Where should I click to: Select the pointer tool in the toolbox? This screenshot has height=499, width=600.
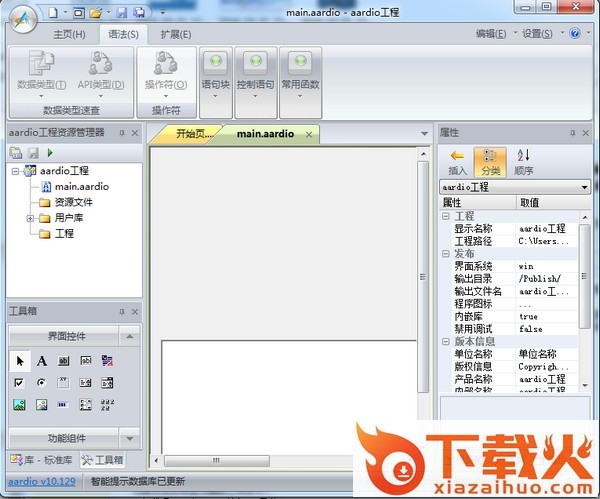point(19,361)
